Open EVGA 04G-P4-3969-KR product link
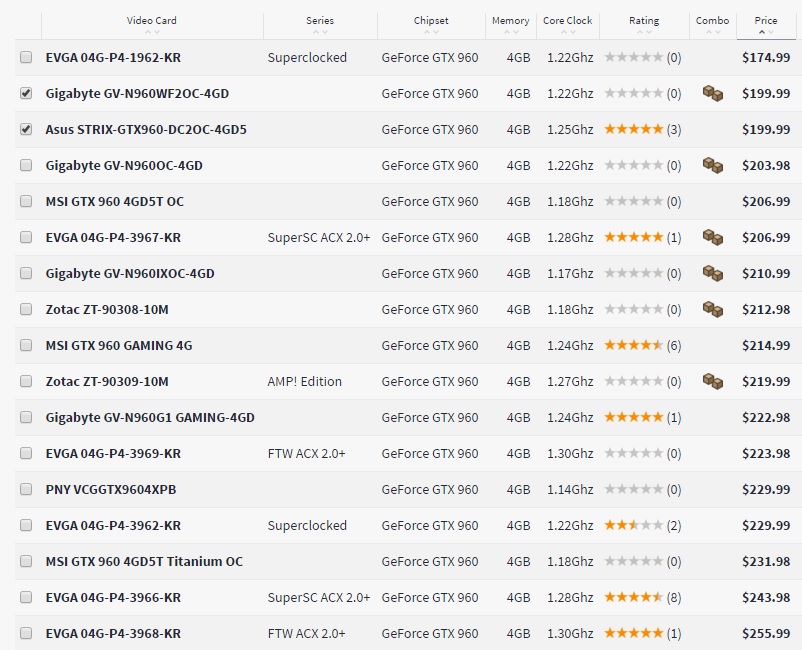The width and height of the screenshot is (802, 650). (113, 454)
